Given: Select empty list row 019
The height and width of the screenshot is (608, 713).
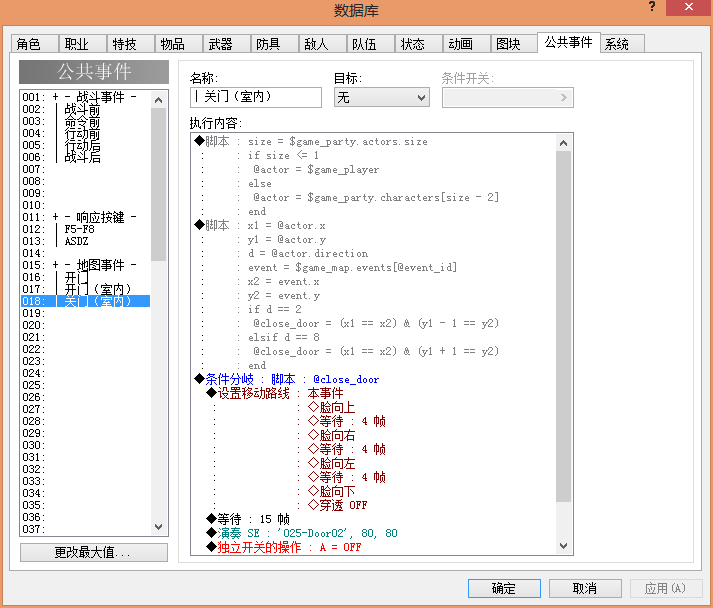Looking at the screenshot, I should tap(85, 313).
